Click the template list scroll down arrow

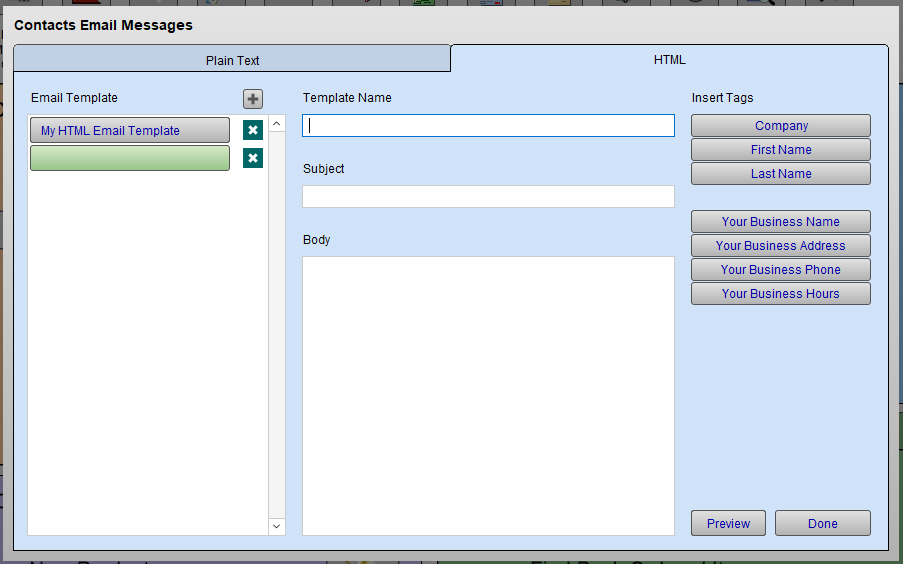(x=277, y=525)
